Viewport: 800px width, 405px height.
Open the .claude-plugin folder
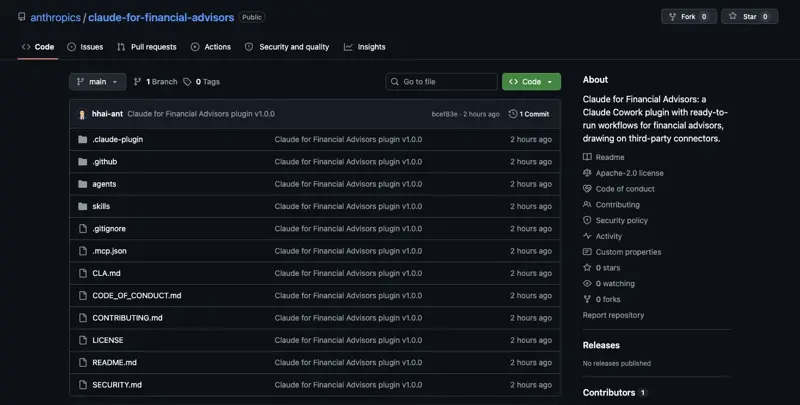117,139
